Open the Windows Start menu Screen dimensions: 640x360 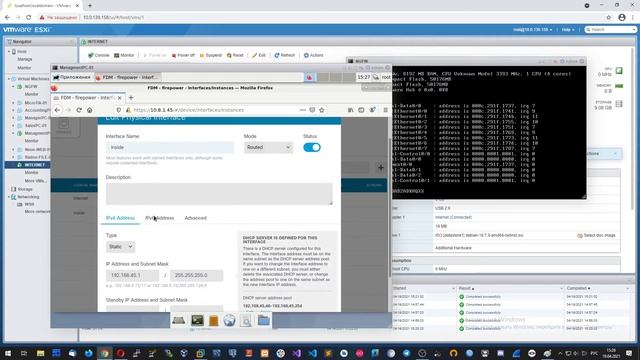(x=7, y=353)
